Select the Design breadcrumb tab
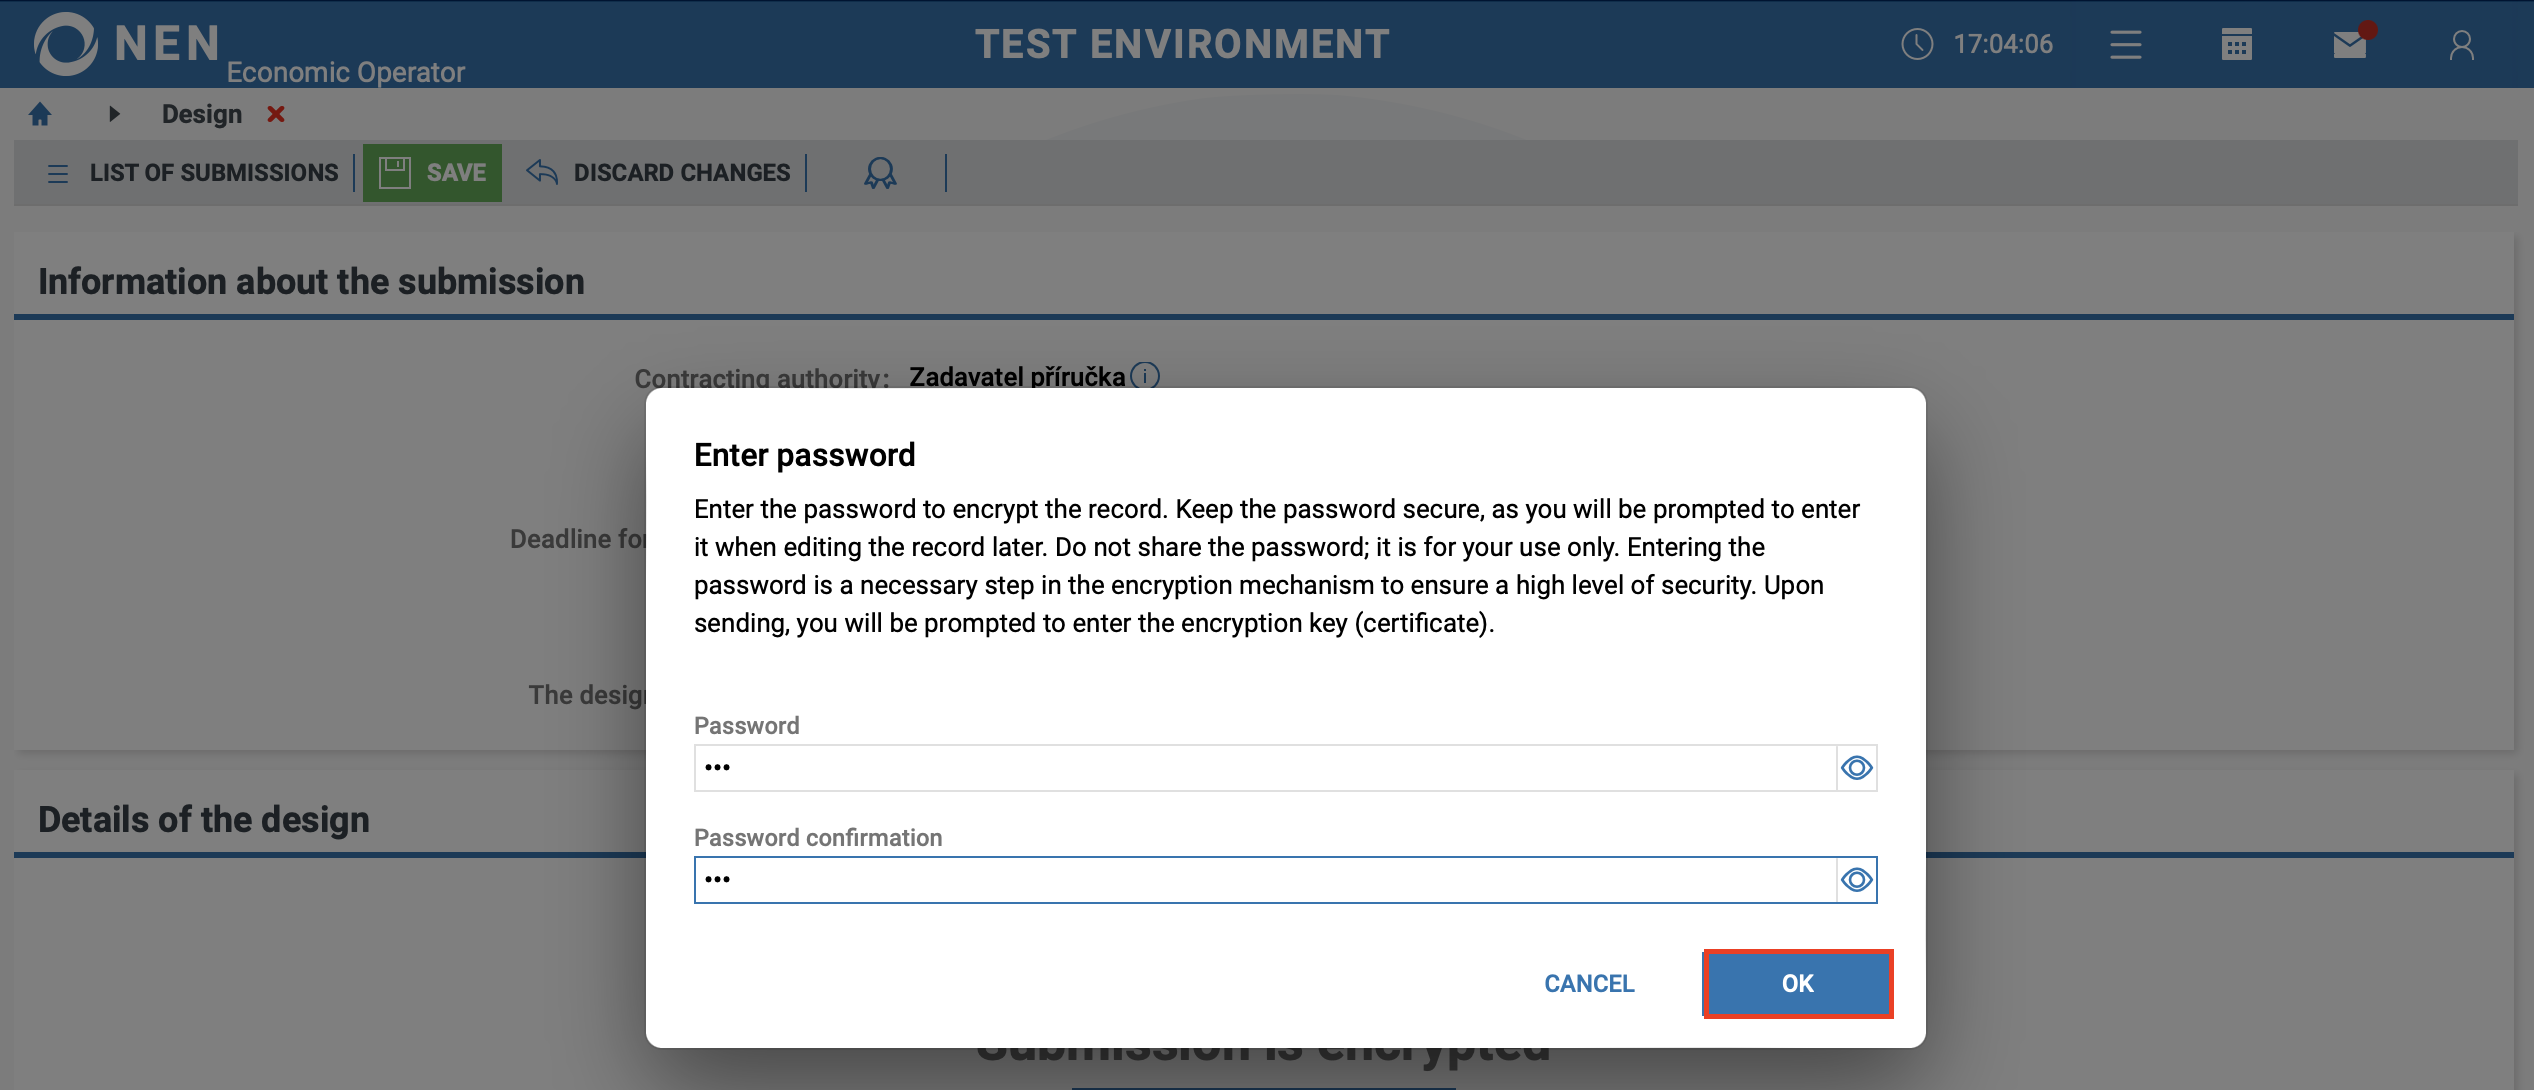This screenshot has height=1090, width=2534. click(202, 115)
